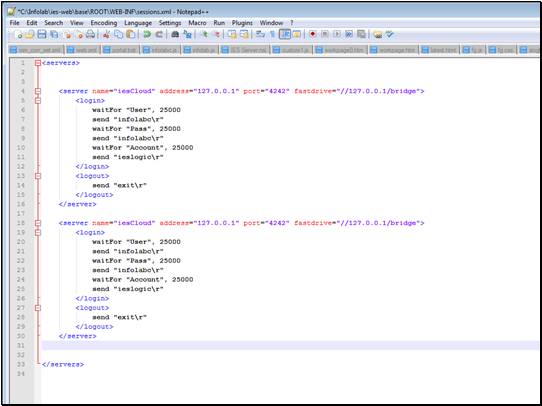Print the document using printer icon
542x406 pixels.
coord(90,34)
